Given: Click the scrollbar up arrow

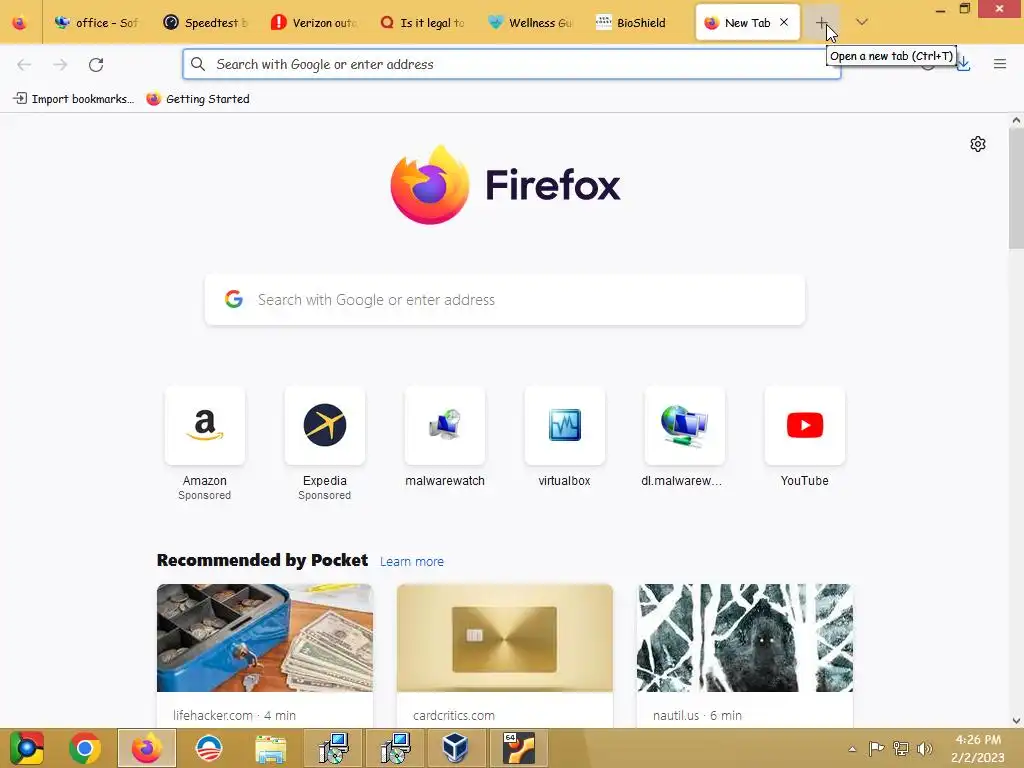Looking at the screenshot, I should coord(1016,120).
